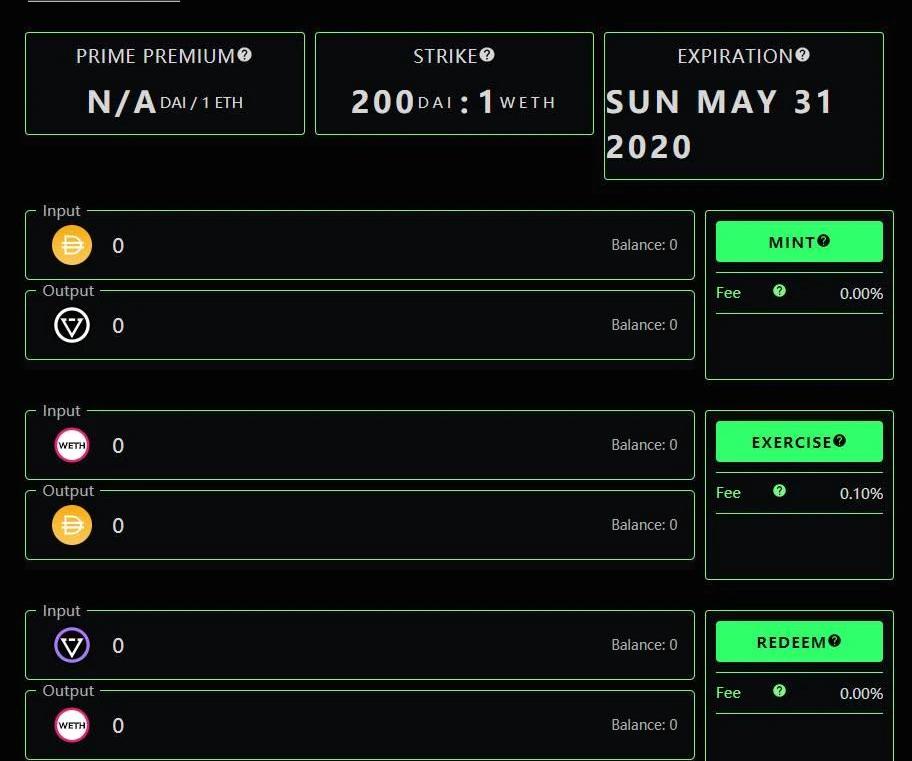
Task: Click the Exercise fee info icon
Action: click(780, 491)
